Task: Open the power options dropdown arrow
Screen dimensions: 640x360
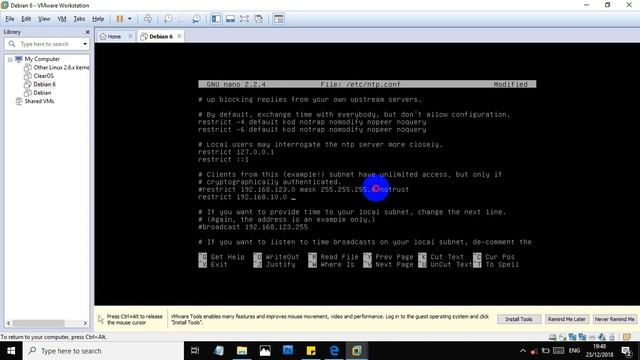Action: pos(130,19)
